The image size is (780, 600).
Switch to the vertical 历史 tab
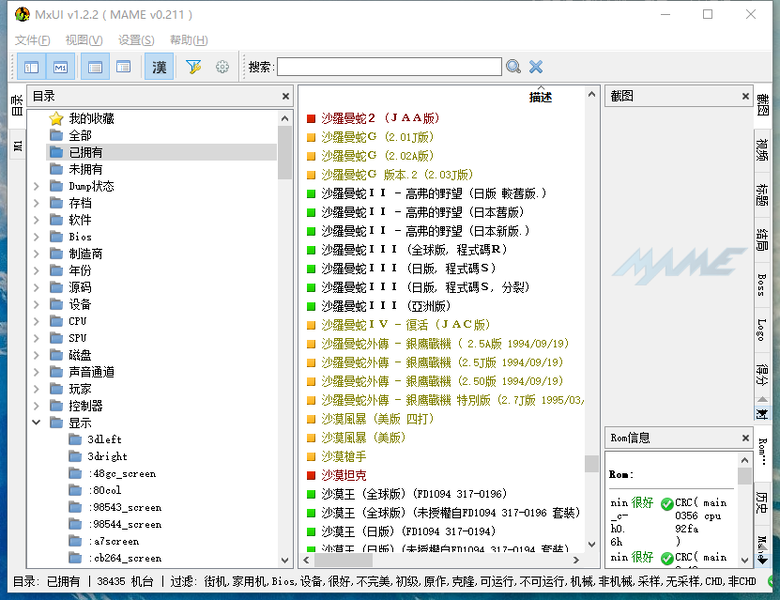click(x=763, y=502)
